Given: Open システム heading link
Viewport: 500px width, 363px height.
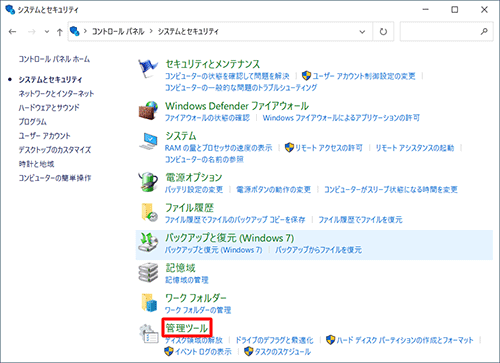Looking at the screenshot, I should coord(181,136).
